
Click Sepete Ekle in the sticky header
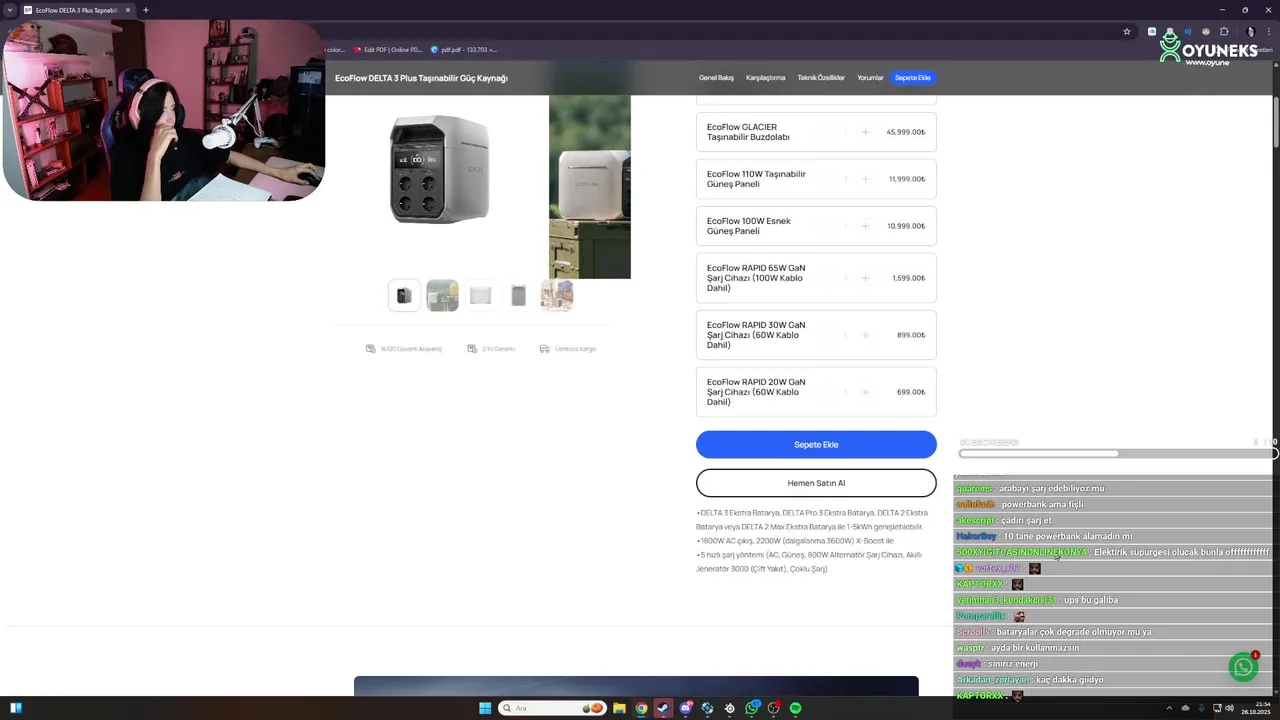click(x=913, y=78)
